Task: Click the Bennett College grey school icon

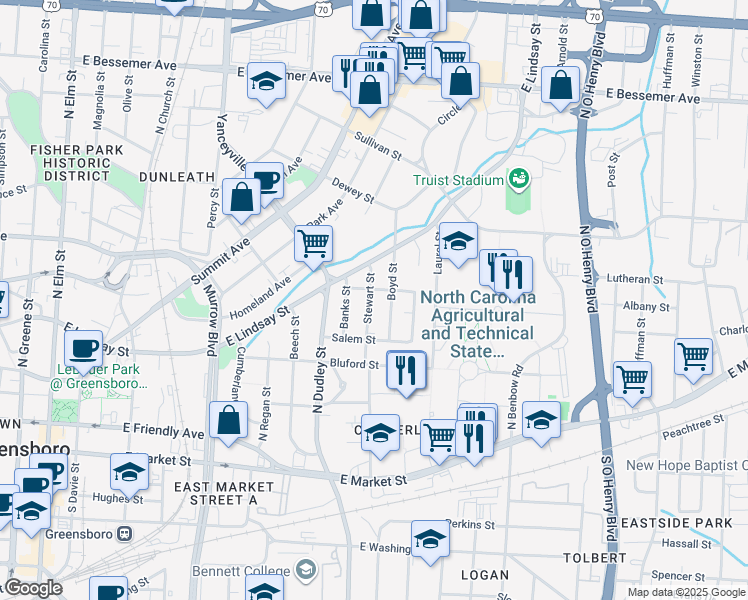Action: [x=306, y=569]
